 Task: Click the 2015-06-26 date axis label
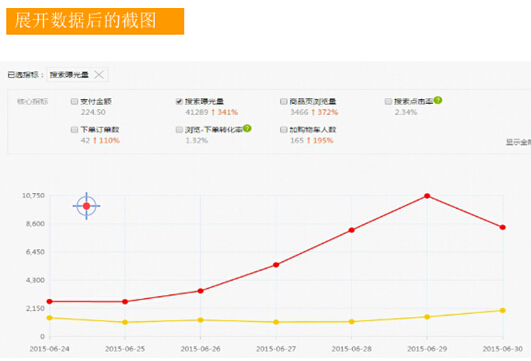tap(200, 349)
